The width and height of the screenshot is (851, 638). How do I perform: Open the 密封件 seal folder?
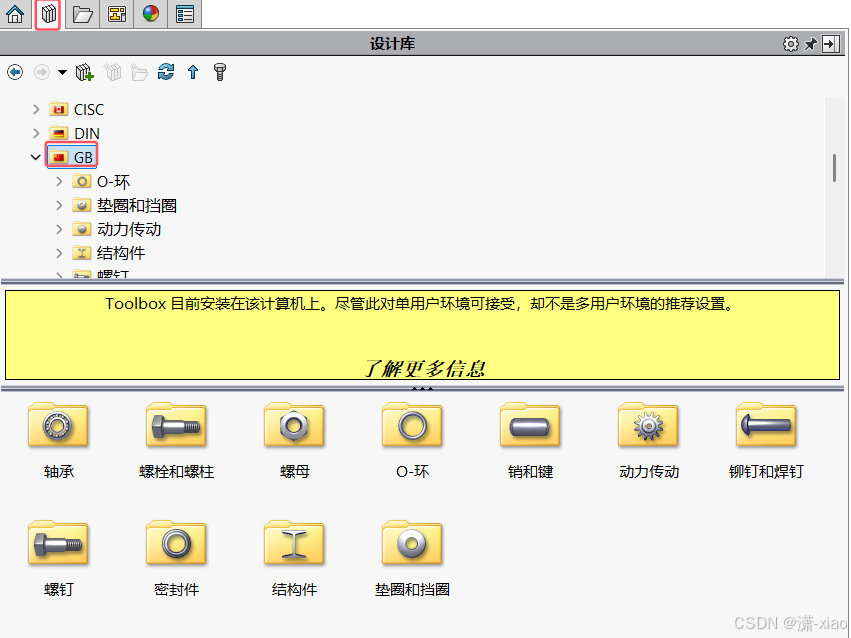click(x=176, y=559)
